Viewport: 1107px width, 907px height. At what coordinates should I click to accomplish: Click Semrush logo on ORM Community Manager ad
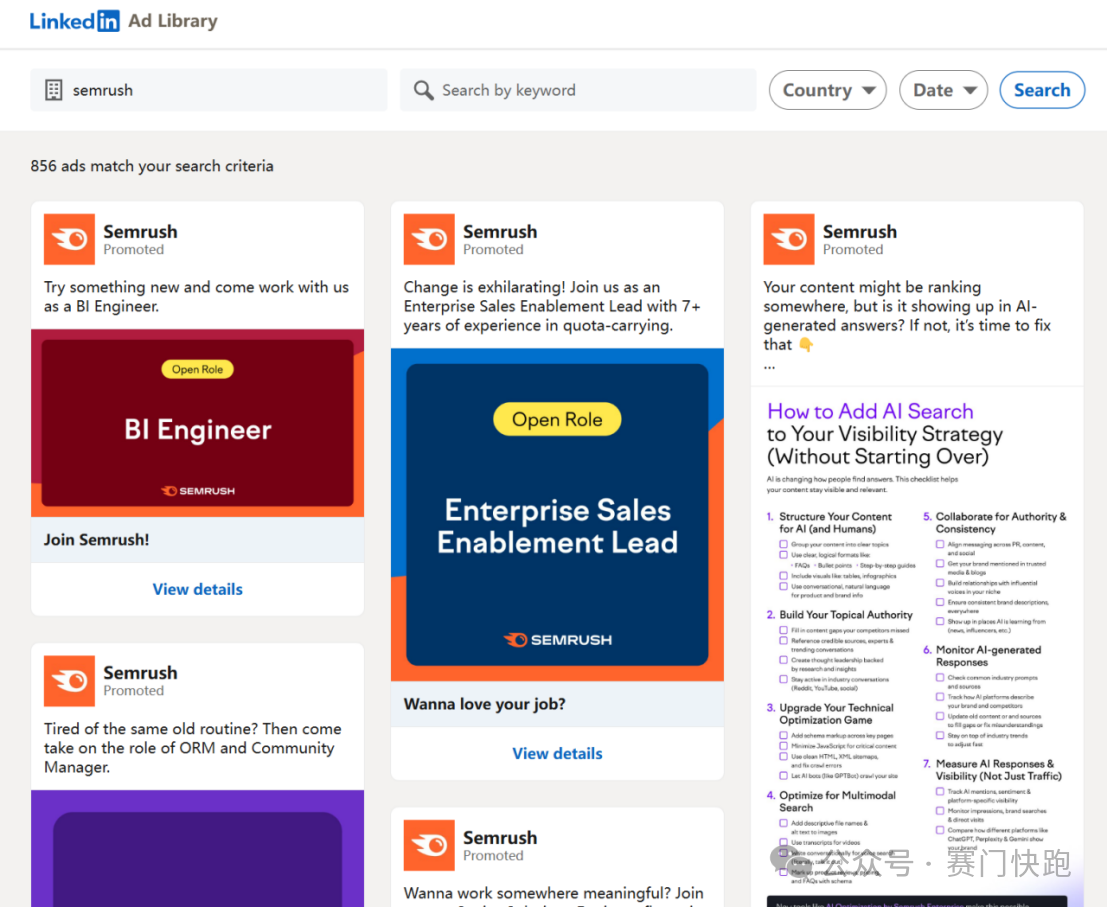click(x=69, y=681)
